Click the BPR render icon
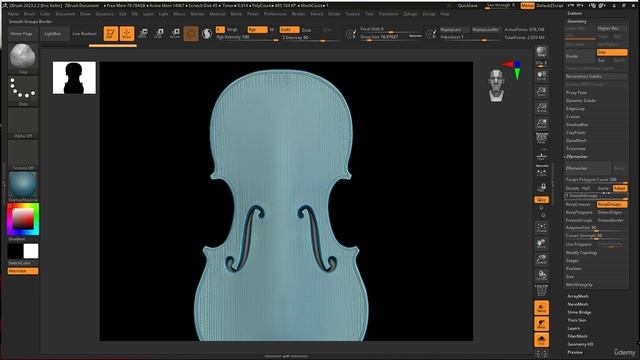 542,53
